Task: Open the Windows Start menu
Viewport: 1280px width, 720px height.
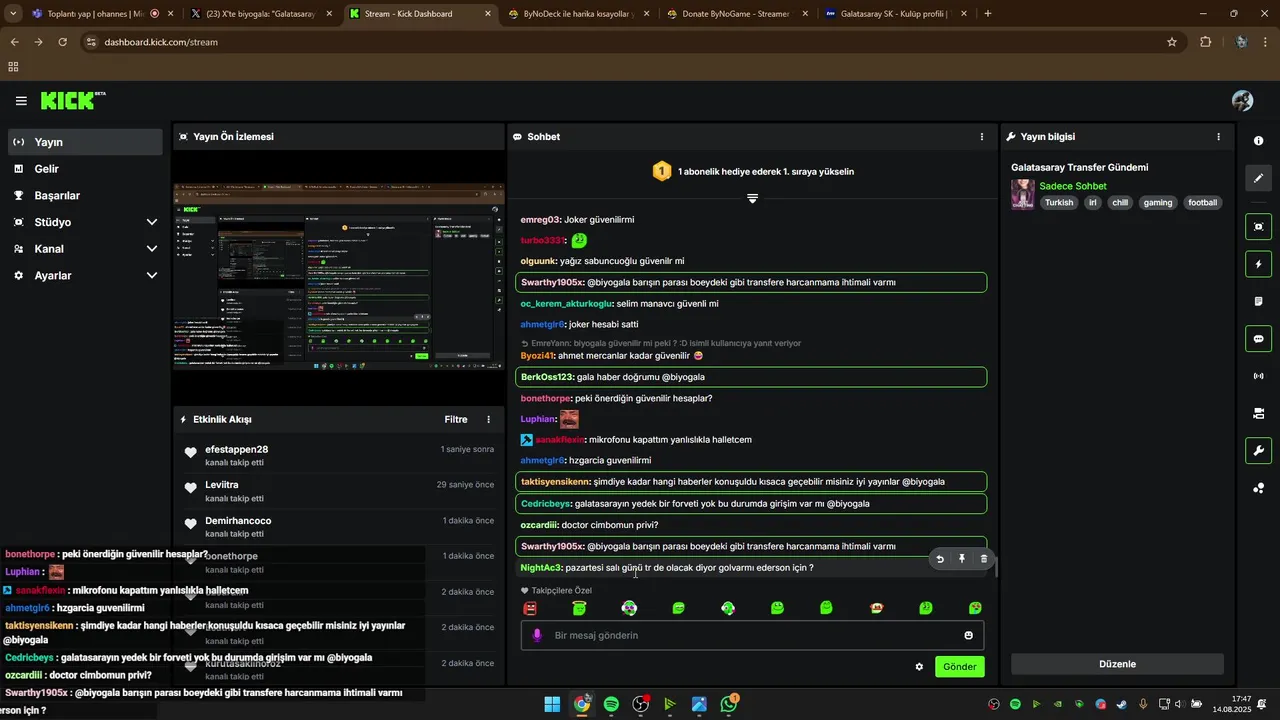Action: coord(552,704)
